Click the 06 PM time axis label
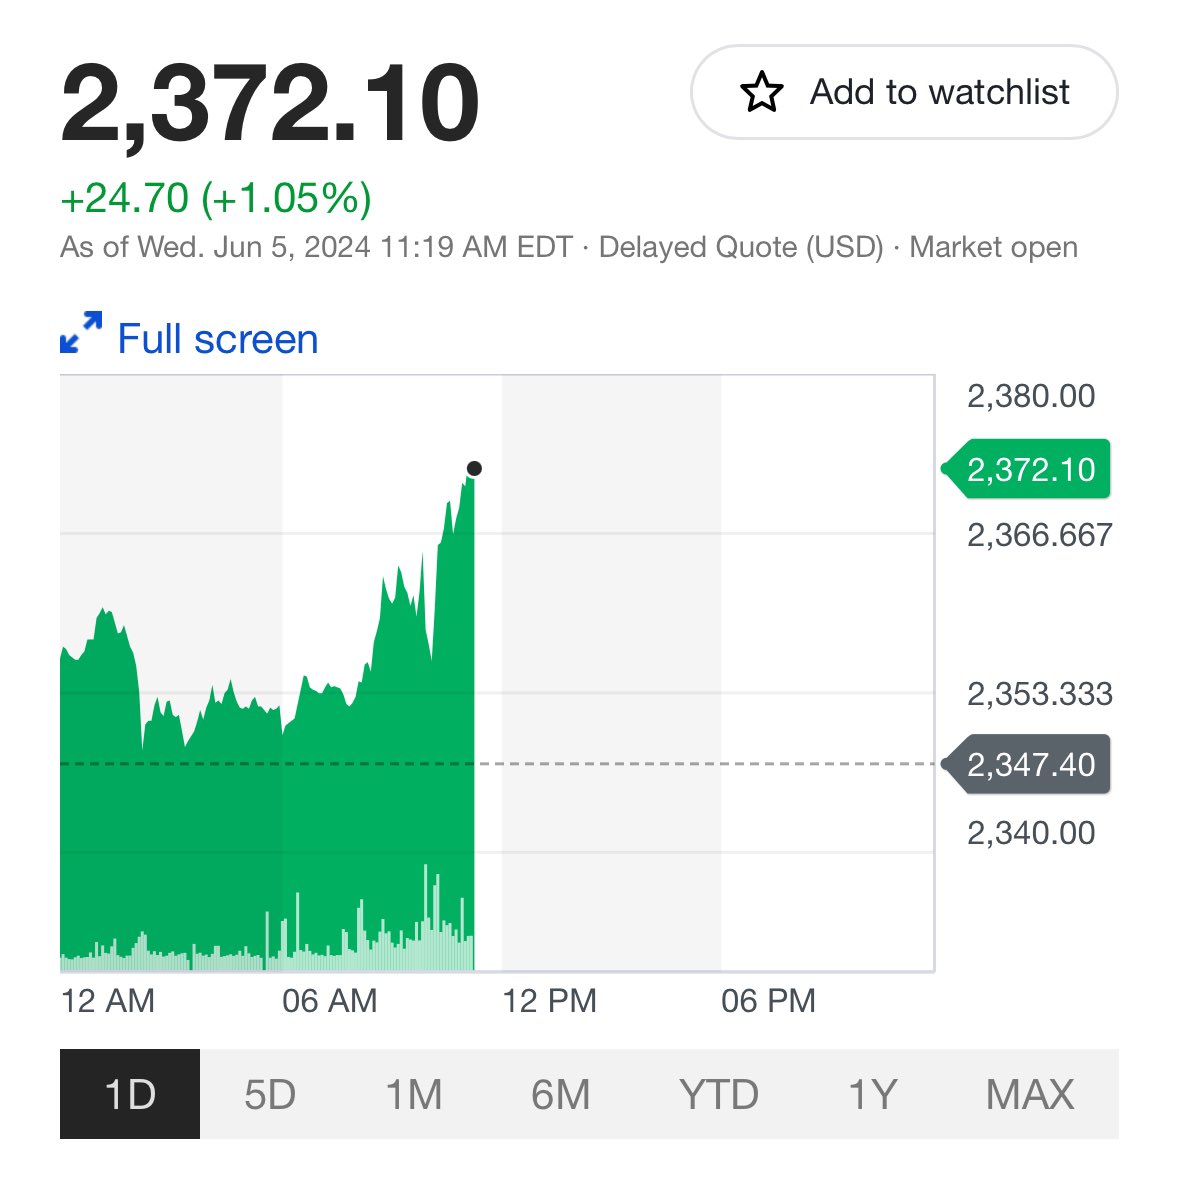This screenshot has width=1179, height=1184. [x=768, y=1001]
